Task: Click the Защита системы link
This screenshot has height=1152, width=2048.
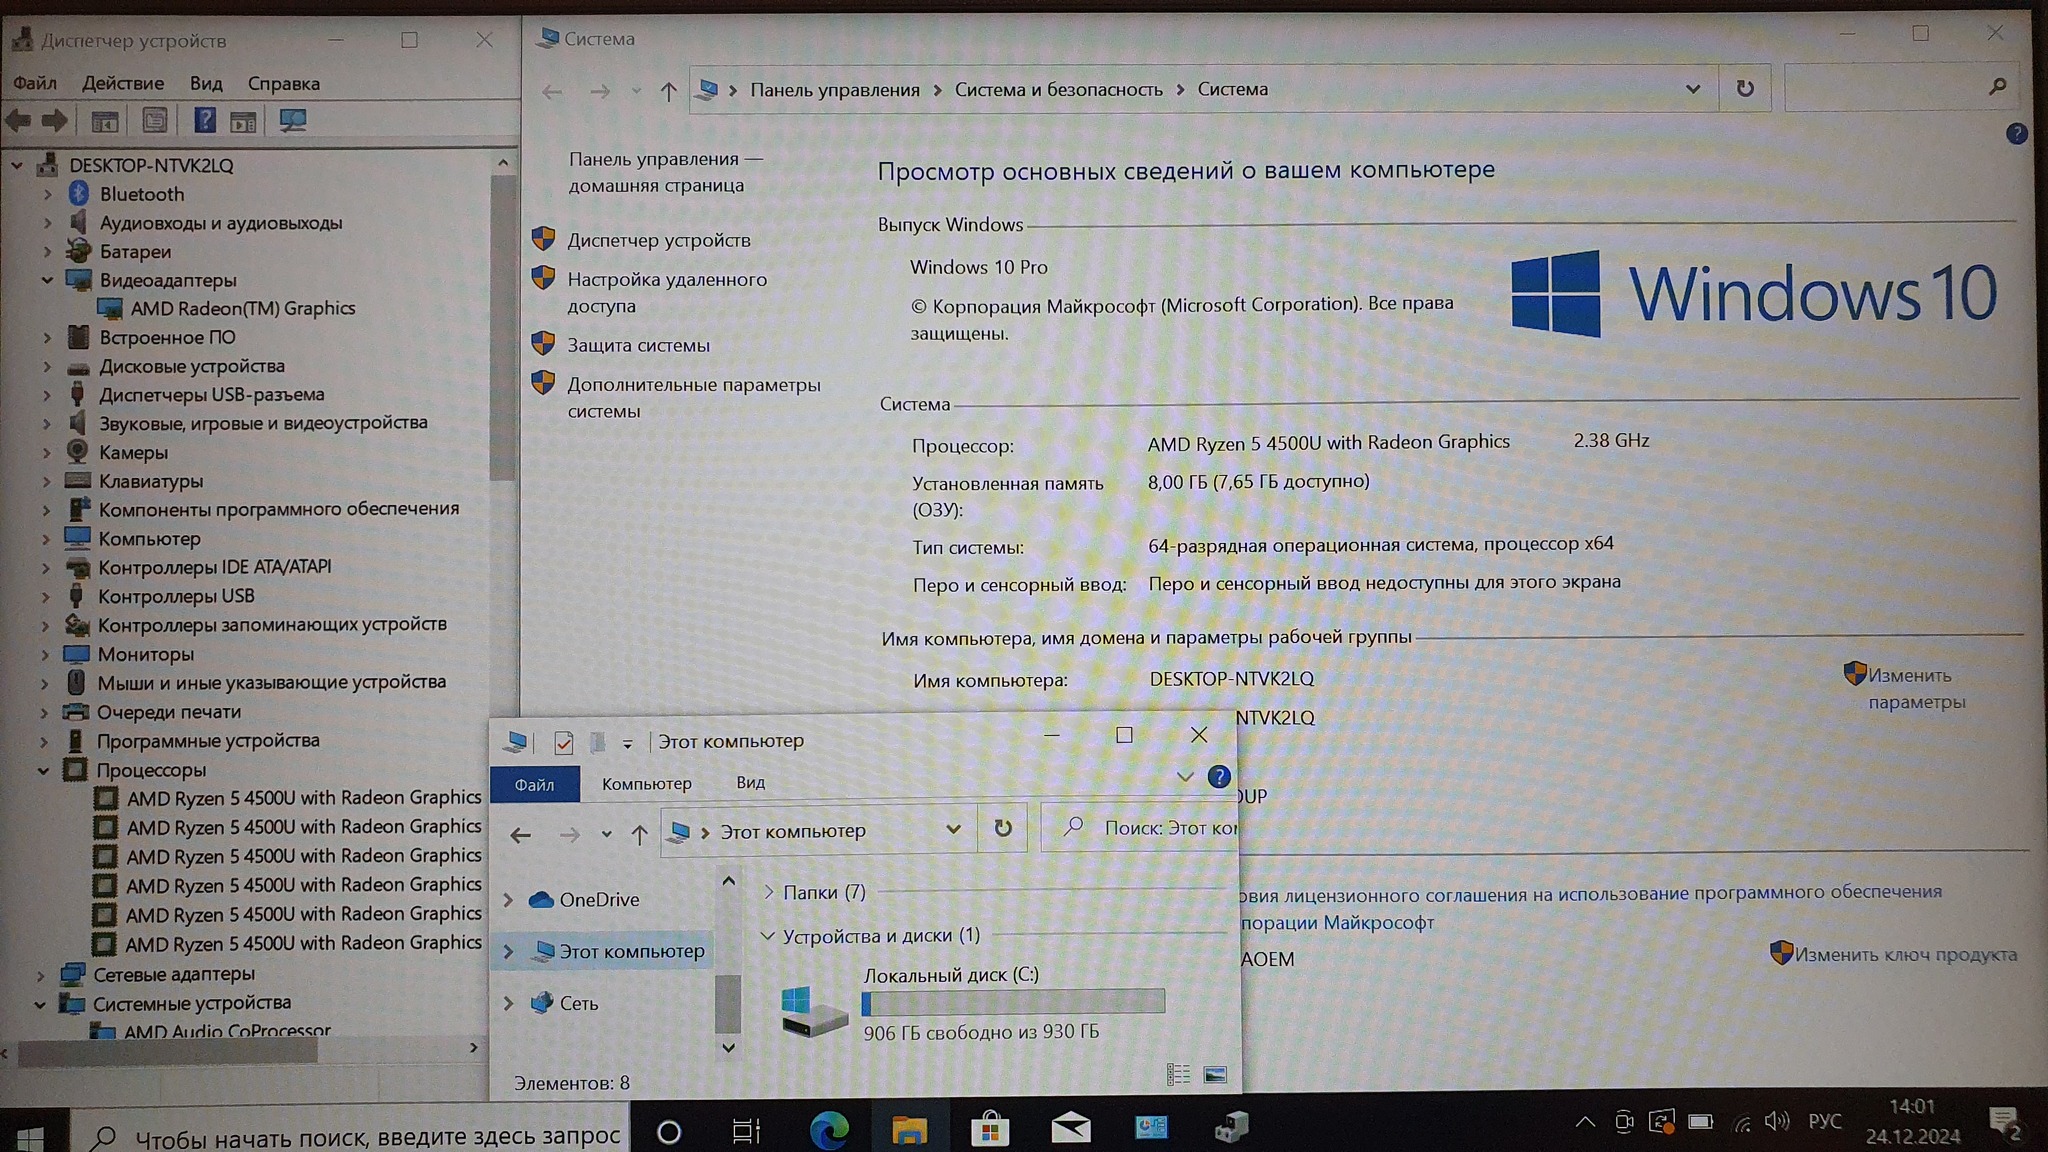Action: pos(638,345)
